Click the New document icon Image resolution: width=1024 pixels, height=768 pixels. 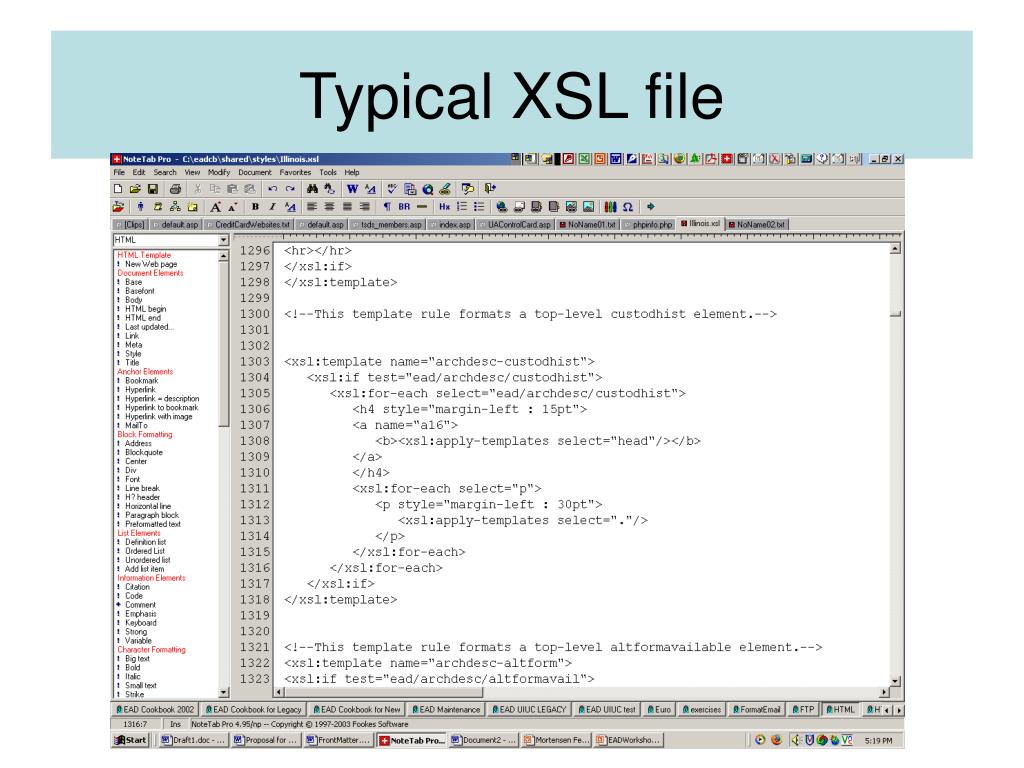[118, 189]
